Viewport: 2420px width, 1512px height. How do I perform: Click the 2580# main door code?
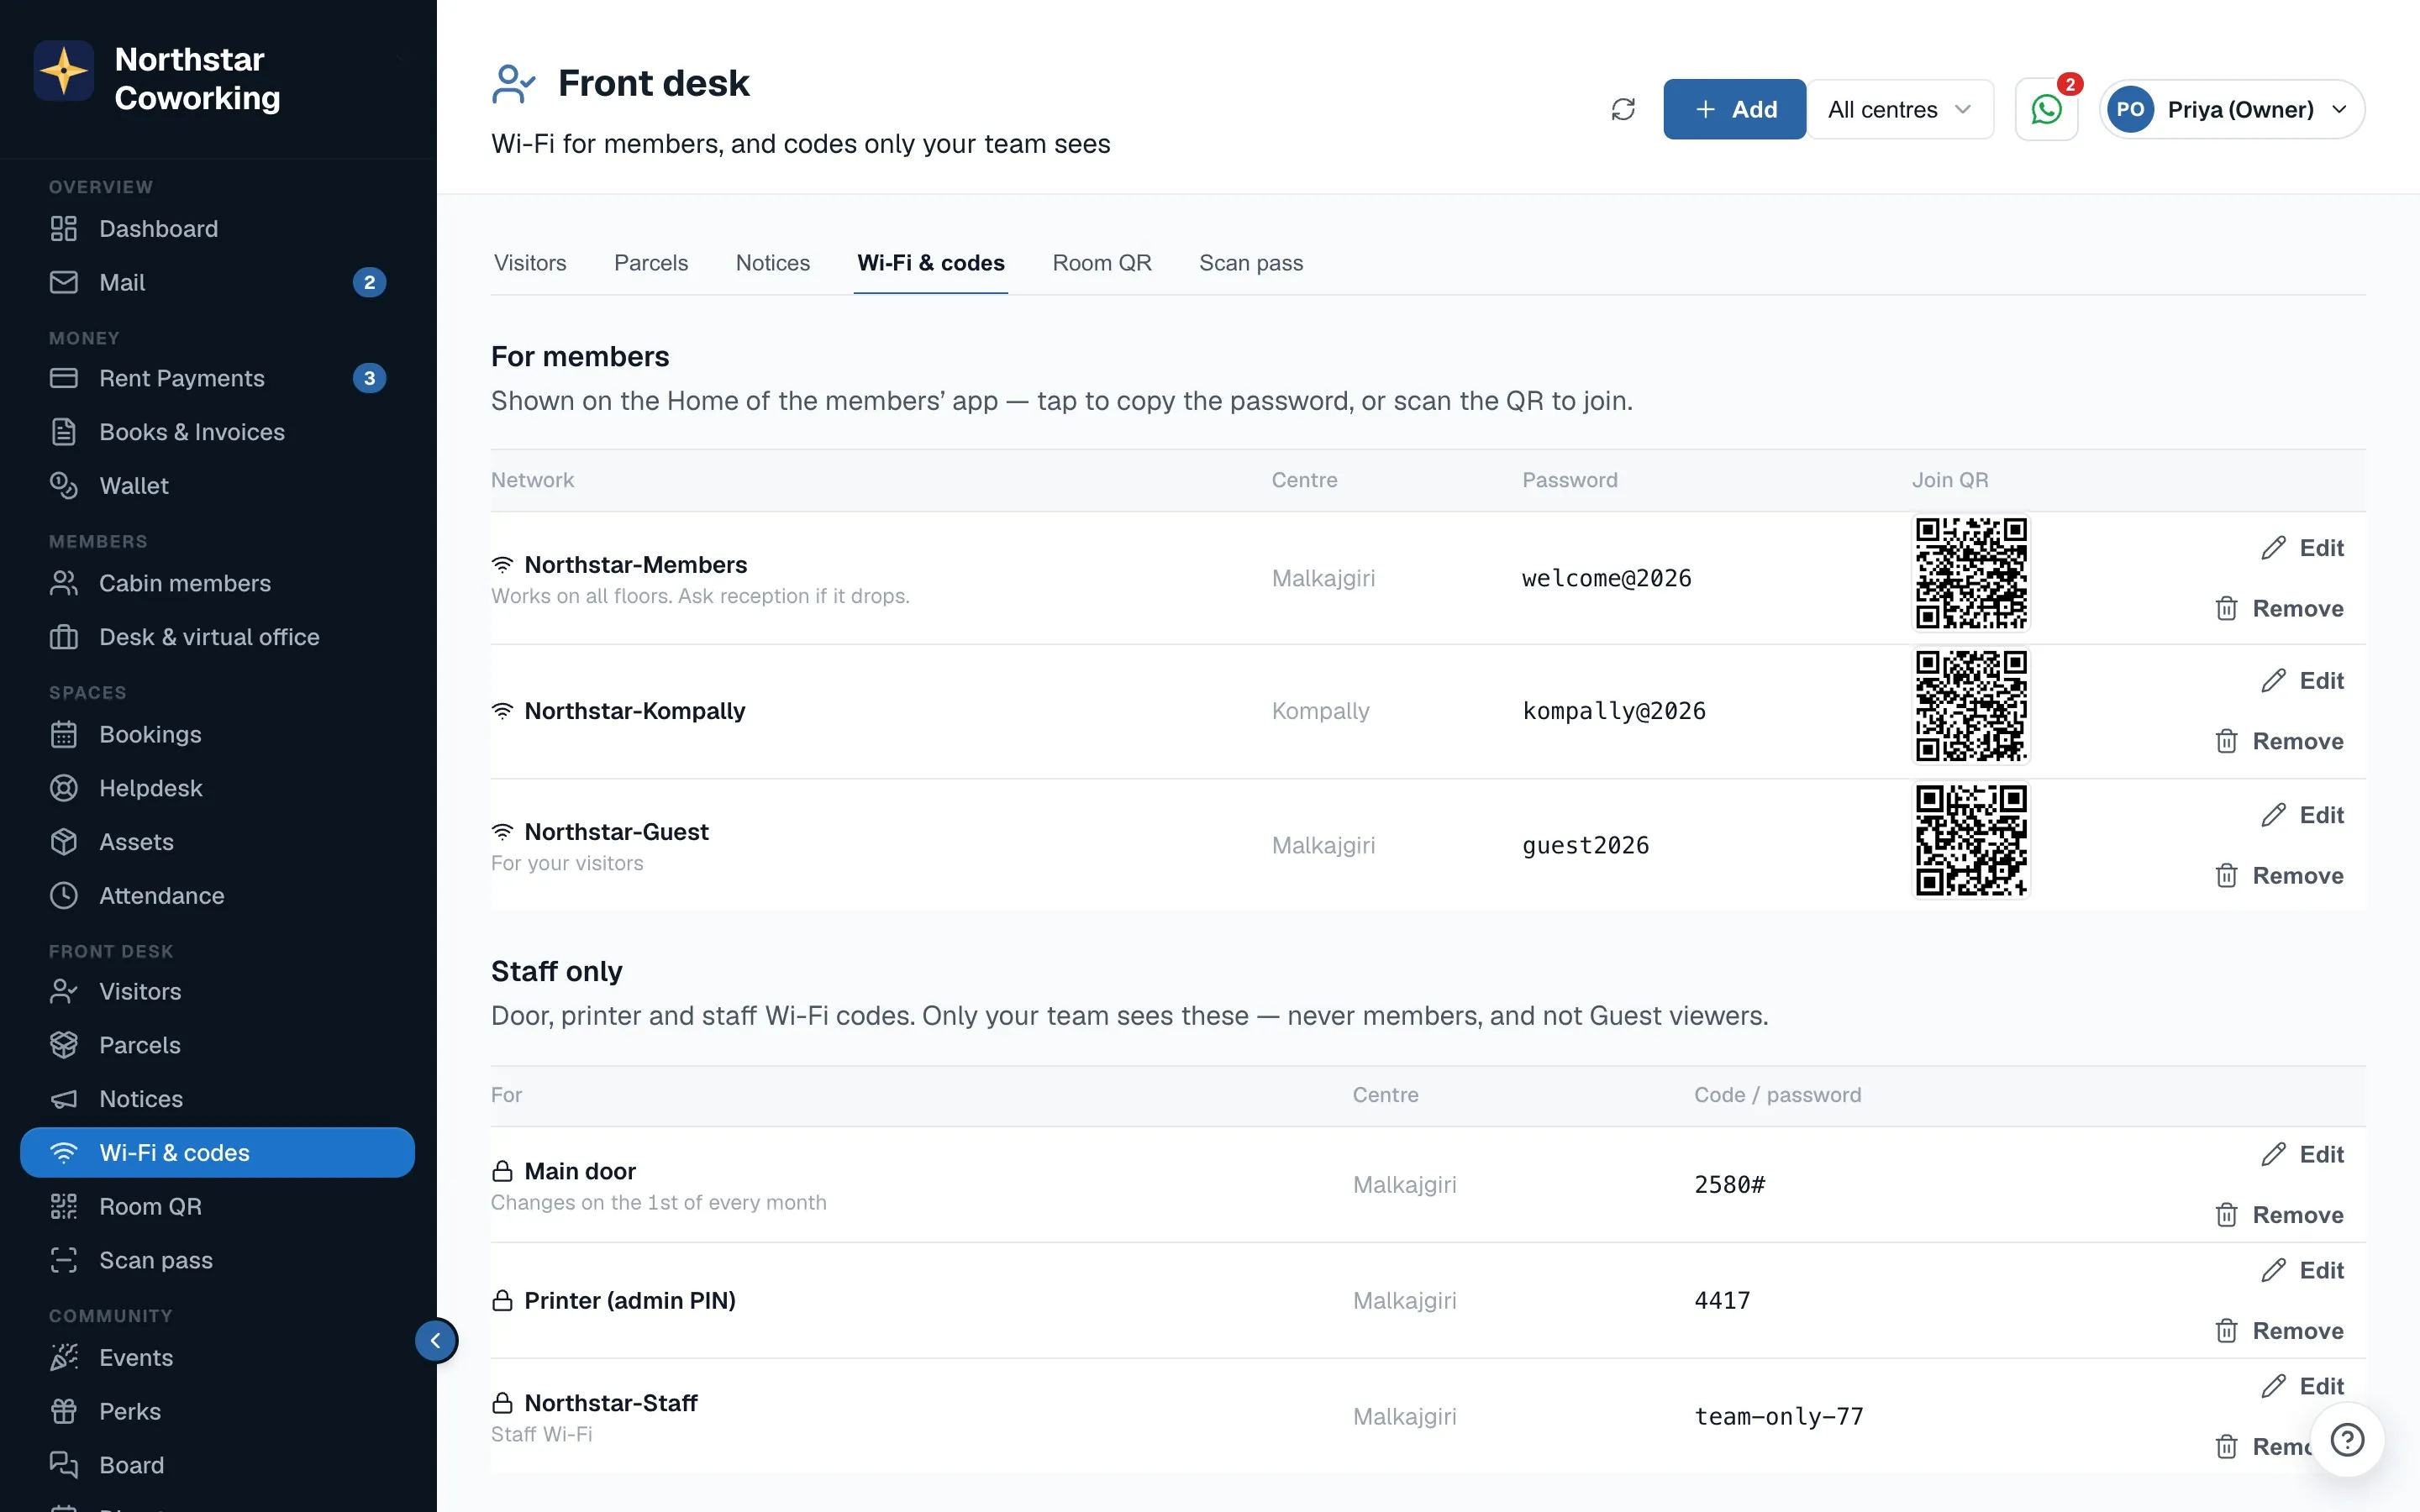pyautogui.click(x=1729, y=1185)
